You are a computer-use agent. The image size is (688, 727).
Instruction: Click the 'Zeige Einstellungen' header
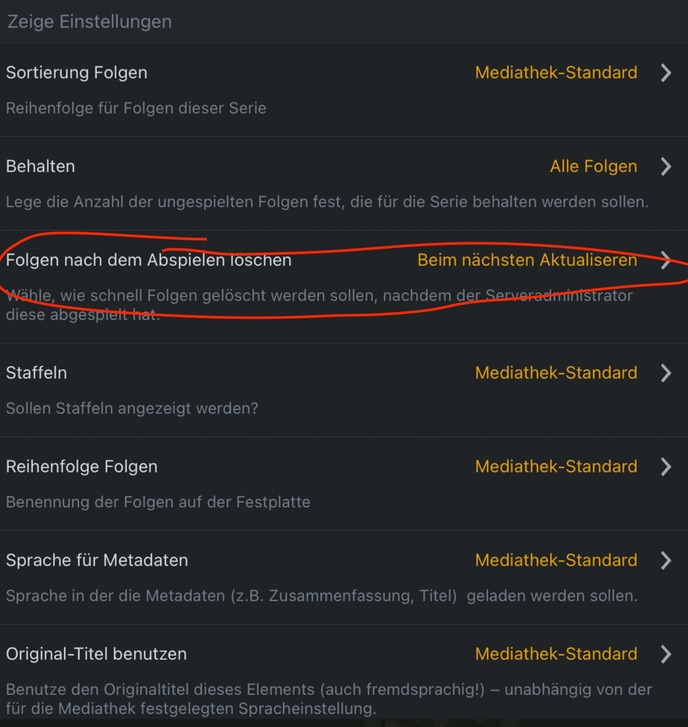coord(89,21)
